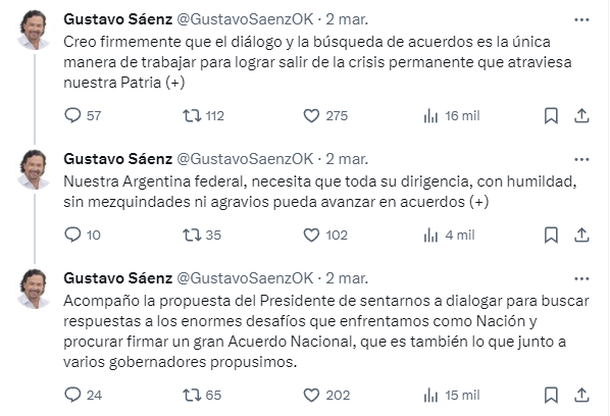
Task: Open more options for first tweet
Action: point(581,18)
